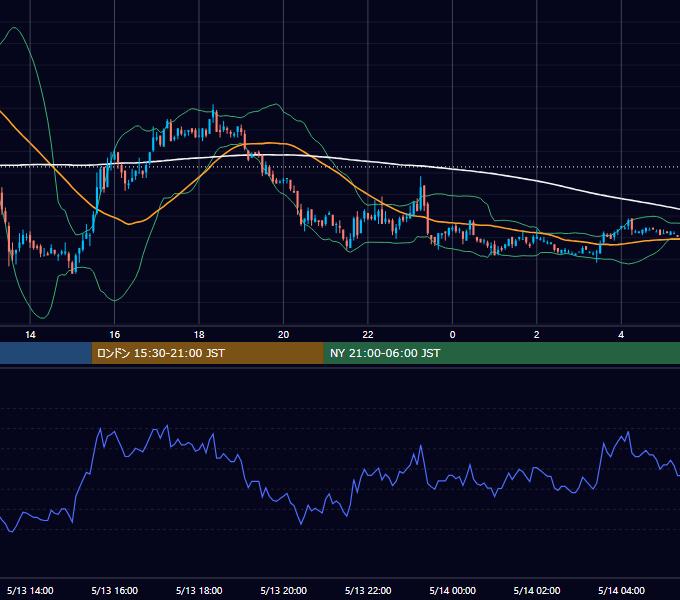Click the 5/13 22:00 date label

368,590
